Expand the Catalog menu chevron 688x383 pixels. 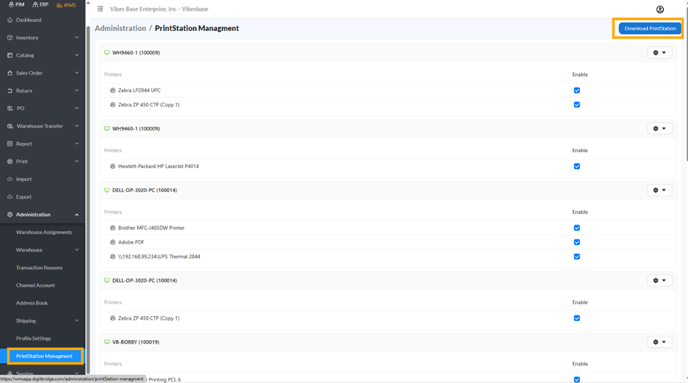[x=77, y=55]
